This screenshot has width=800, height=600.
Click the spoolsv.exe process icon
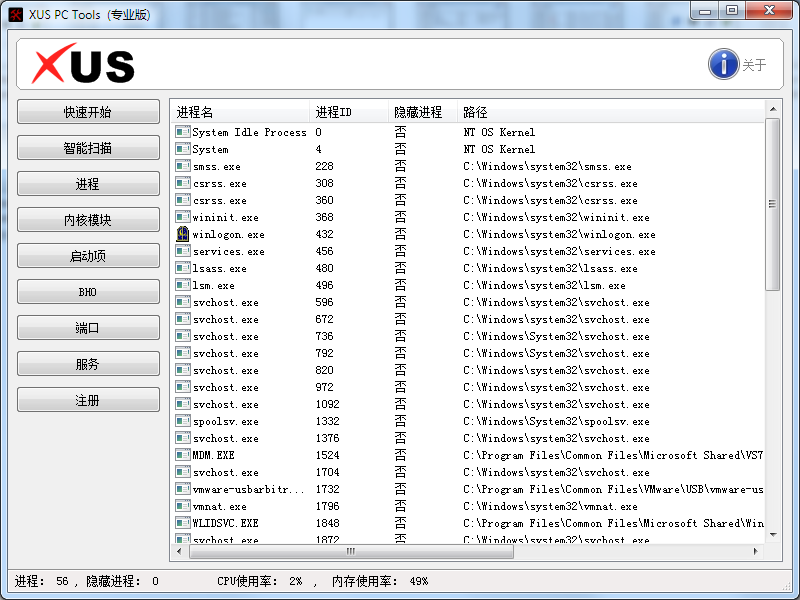coord(182,421)
